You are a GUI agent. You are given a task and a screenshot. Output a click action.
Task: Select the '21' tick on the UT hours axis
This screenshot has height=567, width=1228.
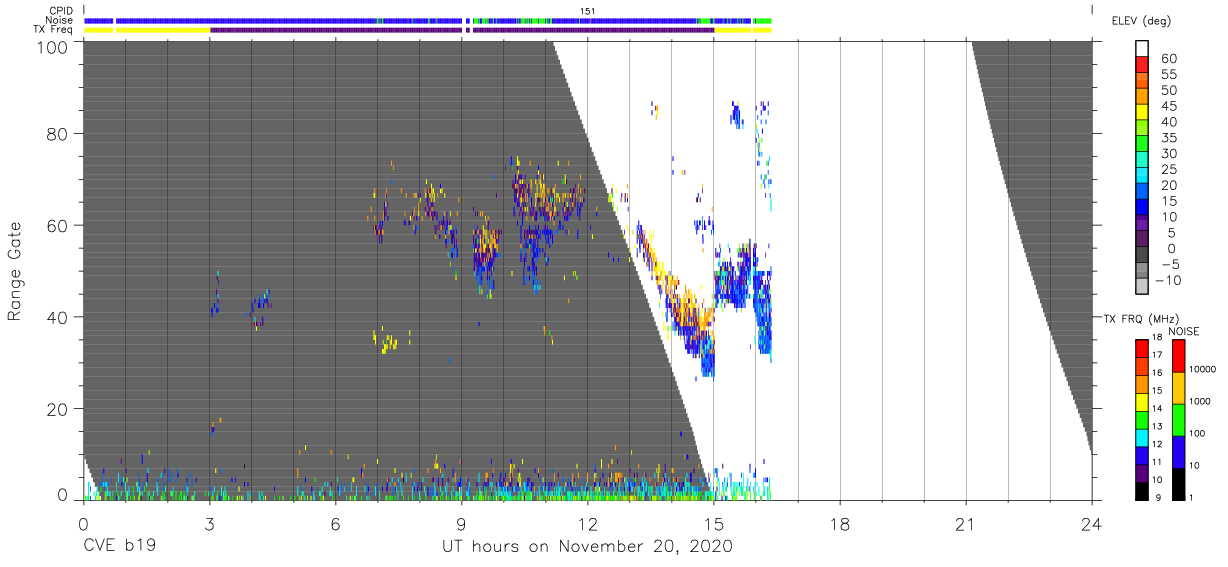pos(965,523)
